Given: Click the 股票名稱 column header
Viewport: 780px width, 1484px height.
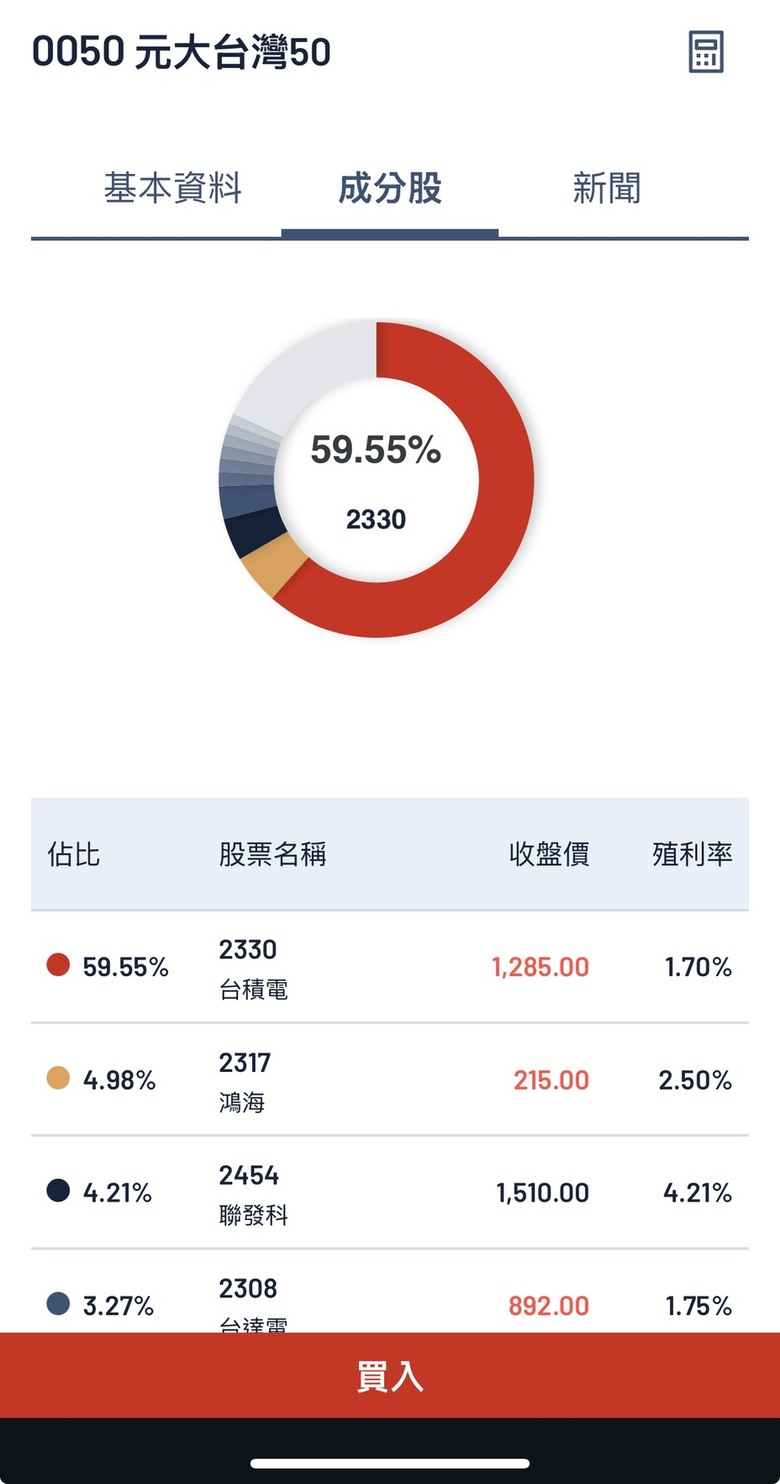Looking at the screenshot, I should tap(273, 854).
